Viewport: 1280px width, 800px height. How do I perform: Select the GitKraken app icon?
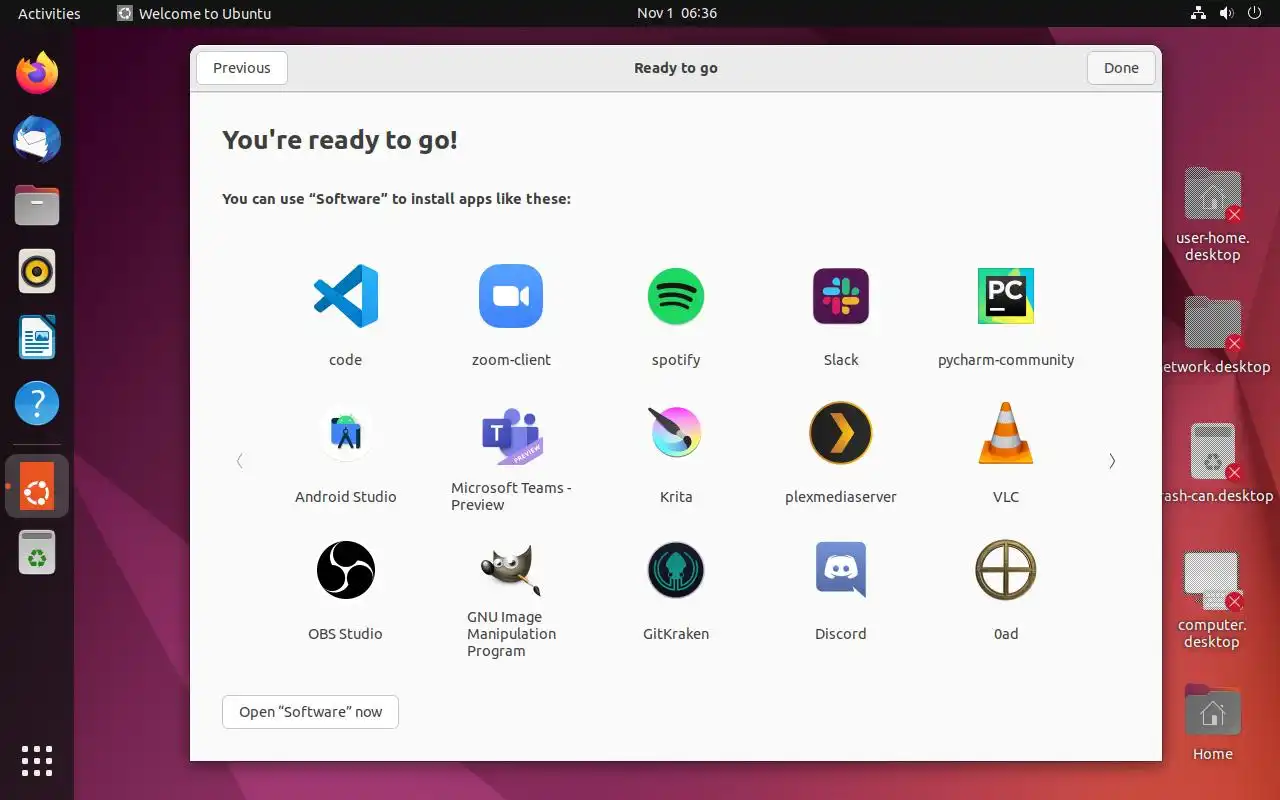pos(676,570)
